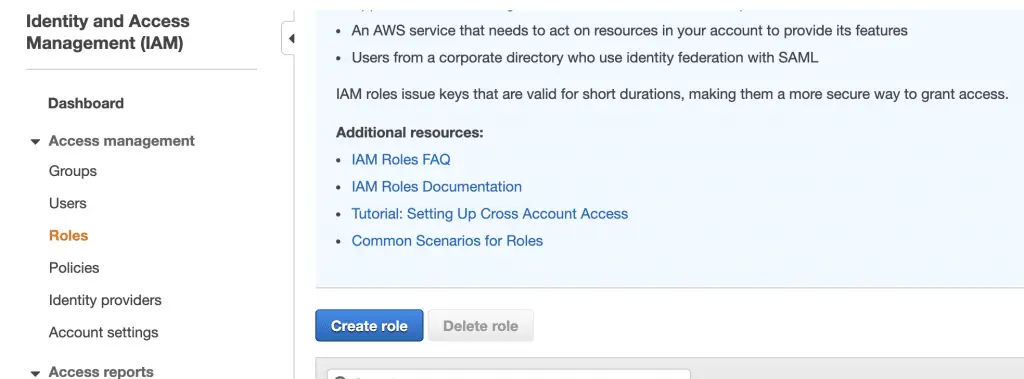The image size is (1024, 379).
Task: Open Common Scenarios for Roles link
Action: (x=447, y=240)
